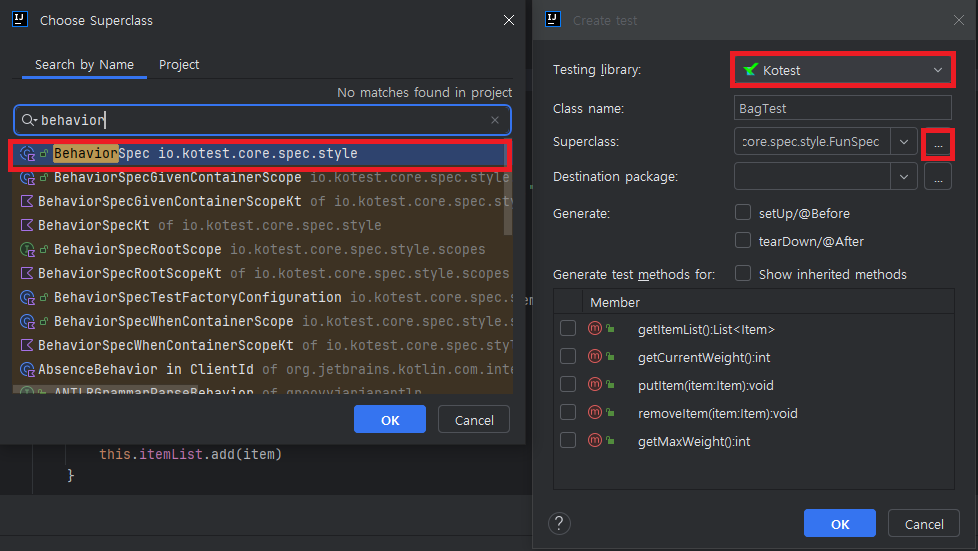Click the results list vertical scrollbar
This screenshot has width=978, height=551.
click(508, 190)
